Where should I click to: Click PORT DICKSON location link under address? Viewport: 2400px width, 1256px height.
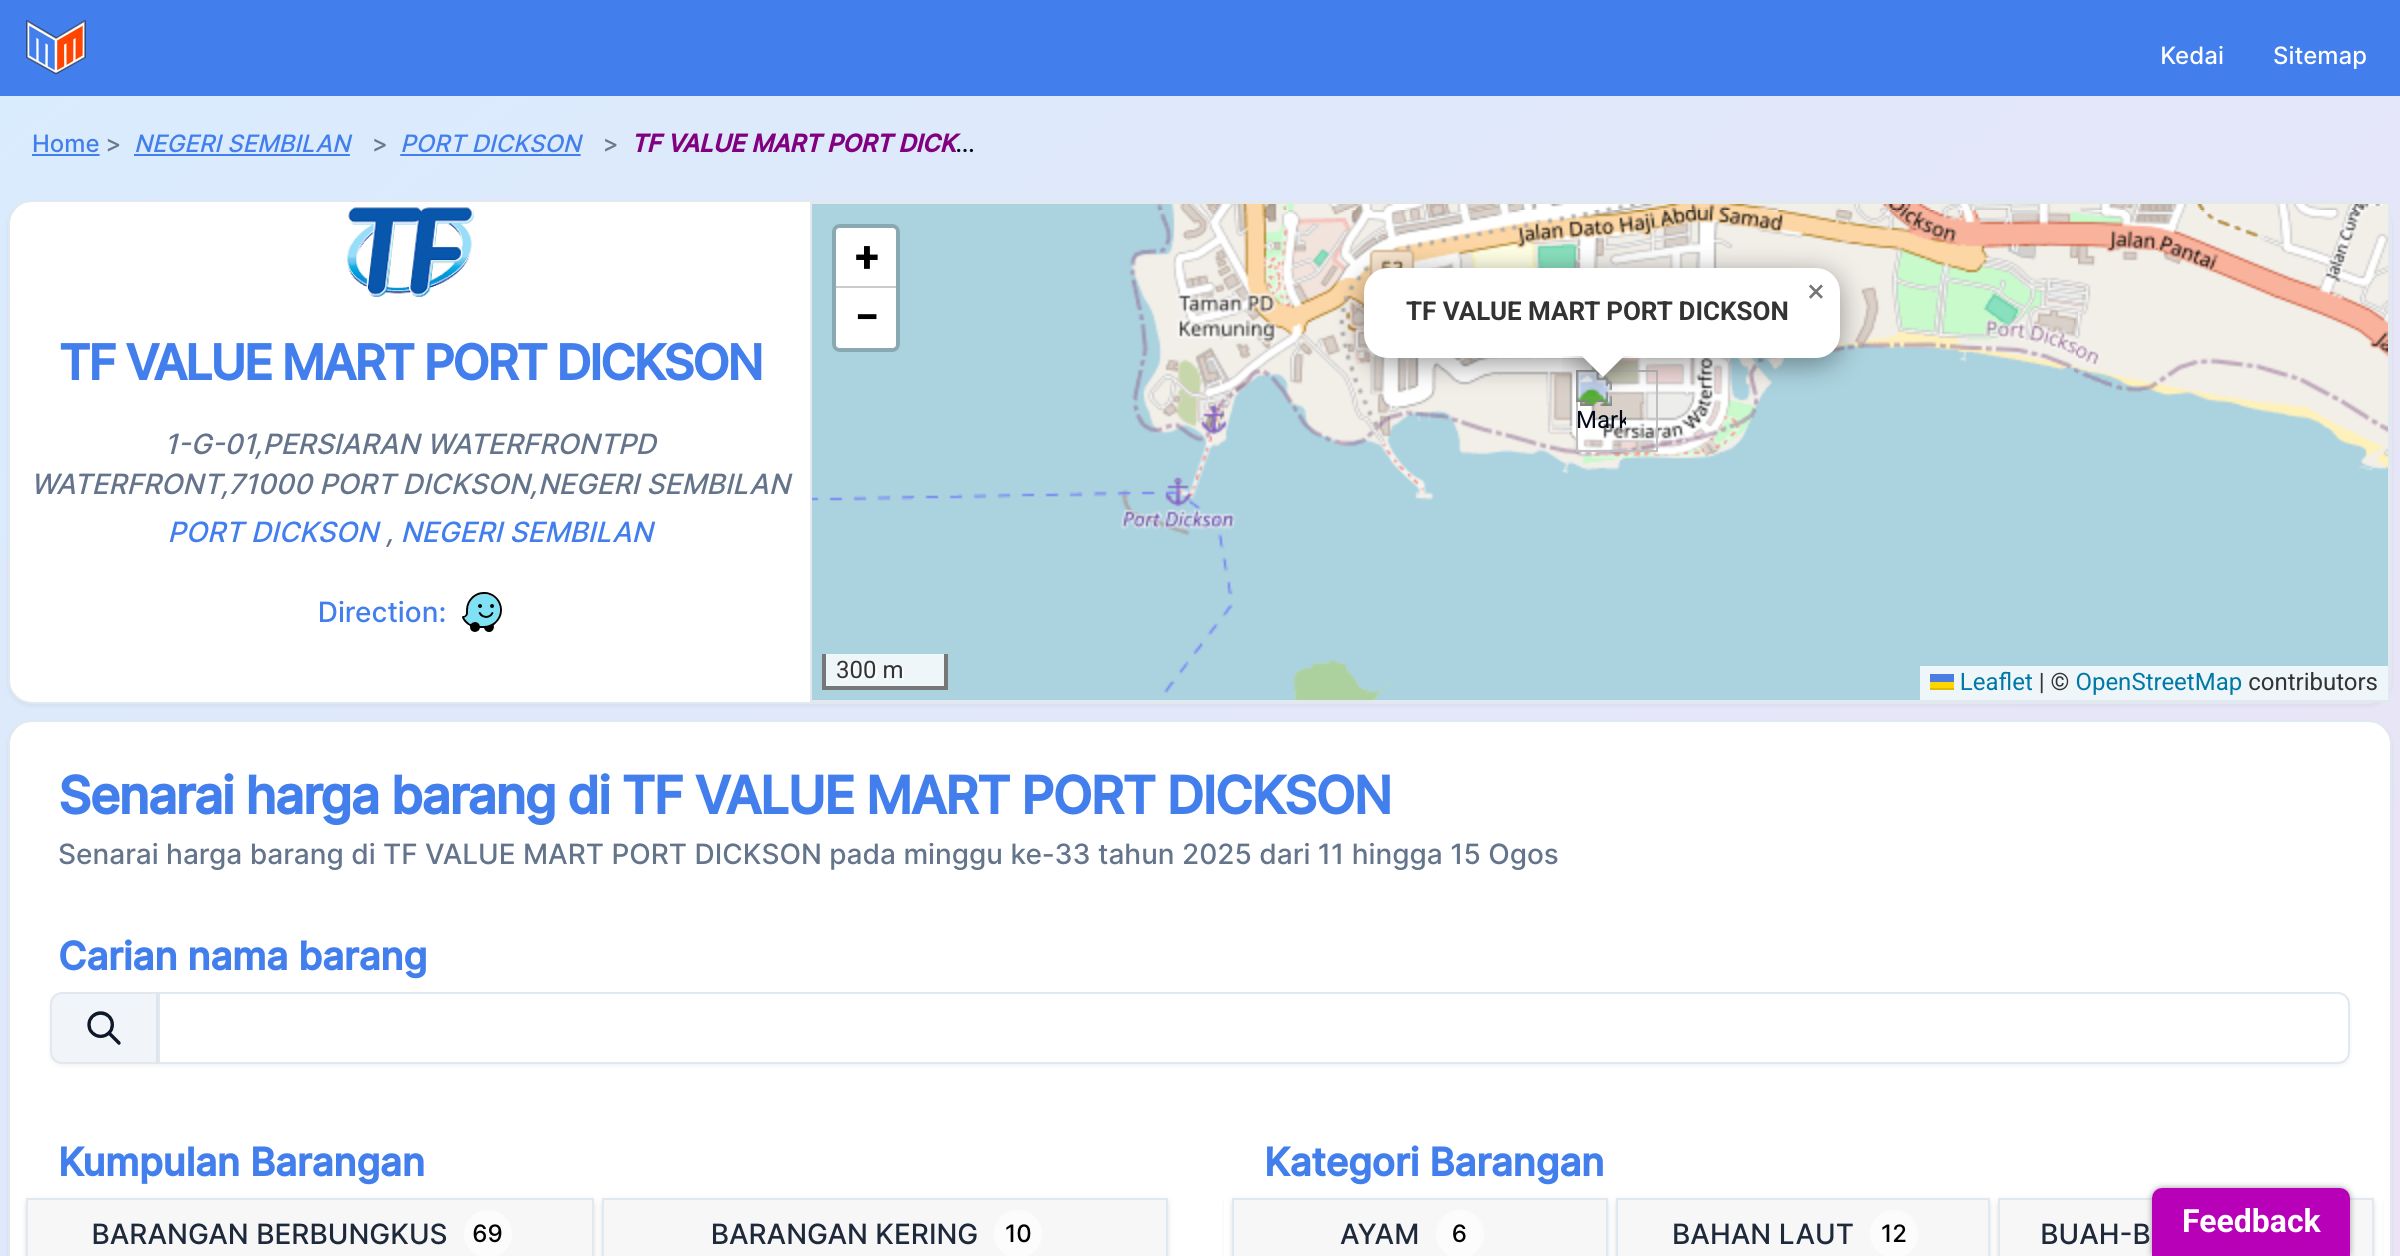point(274,532)
